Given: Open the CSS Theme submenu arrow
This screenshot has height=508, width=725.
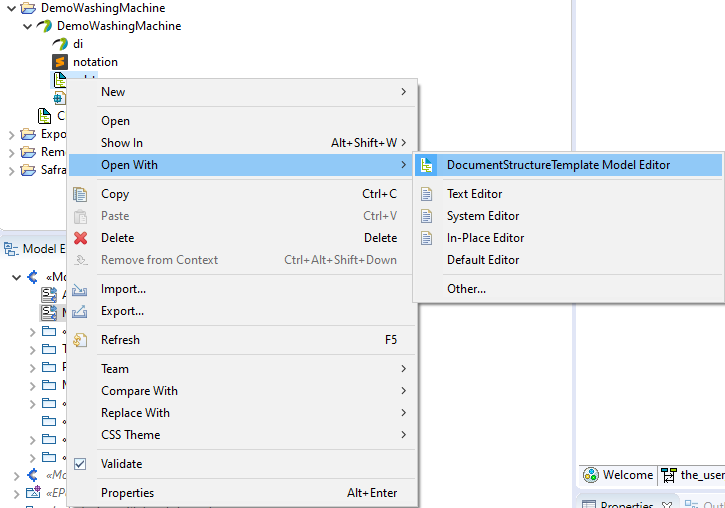Looking at the screenshot, I should tap(404, 435).
